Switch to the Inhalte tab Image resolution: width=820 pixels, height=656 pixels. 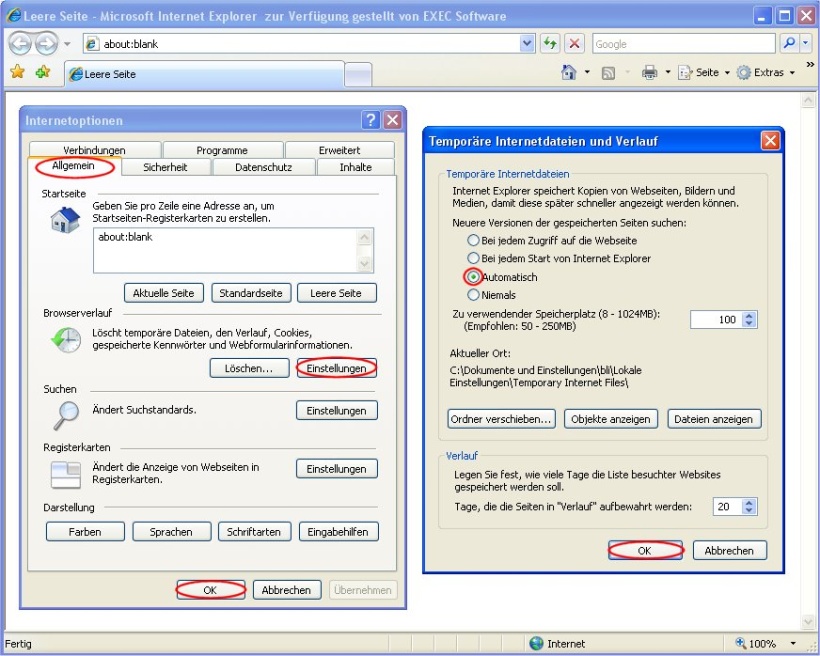tap(356, 167)
